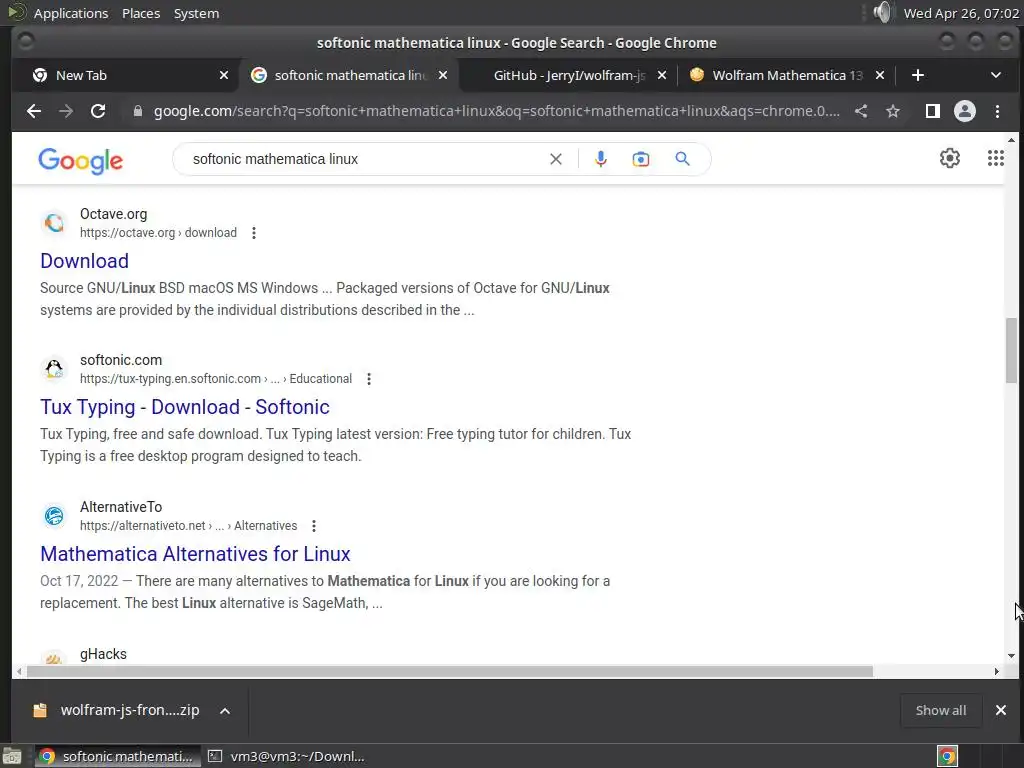1024x768 pixels.
Task: Switch to the vm3@vm3 terminal taskbar item
Action: [x=286, y=756]
